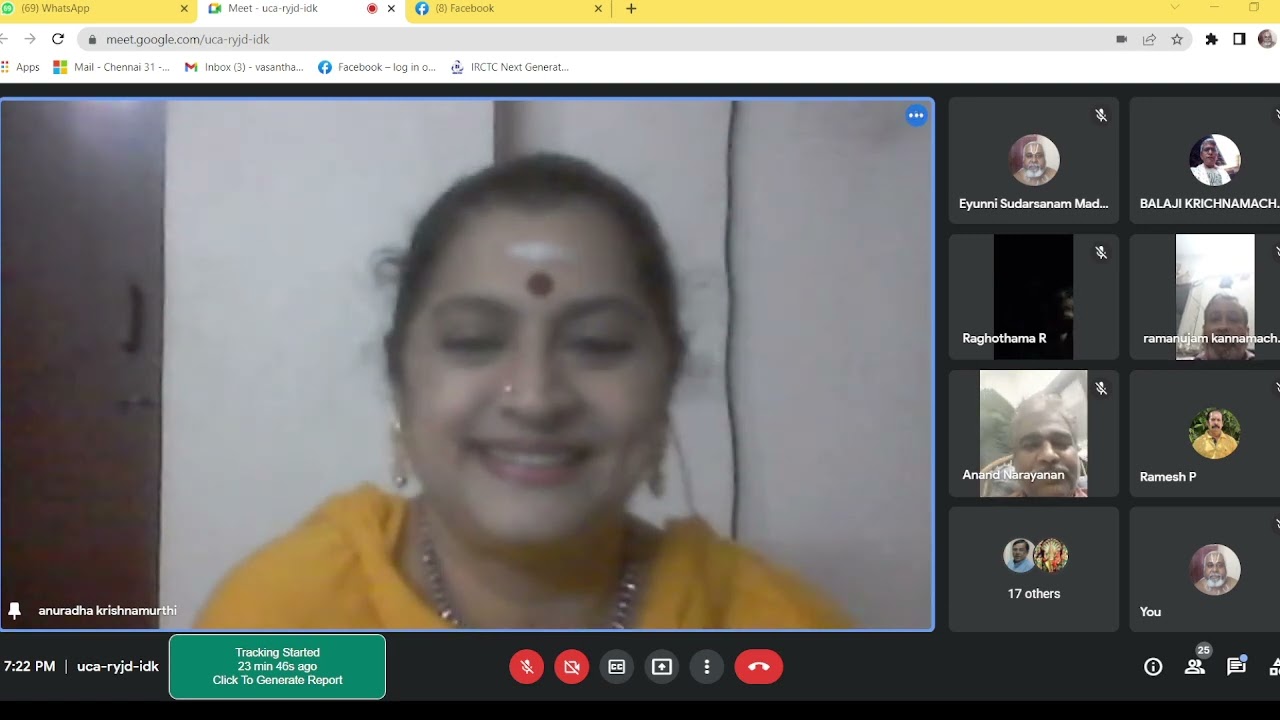Go forward in browser history
The height and width of the screenshot is (720, 1280).
coord(30,39)
